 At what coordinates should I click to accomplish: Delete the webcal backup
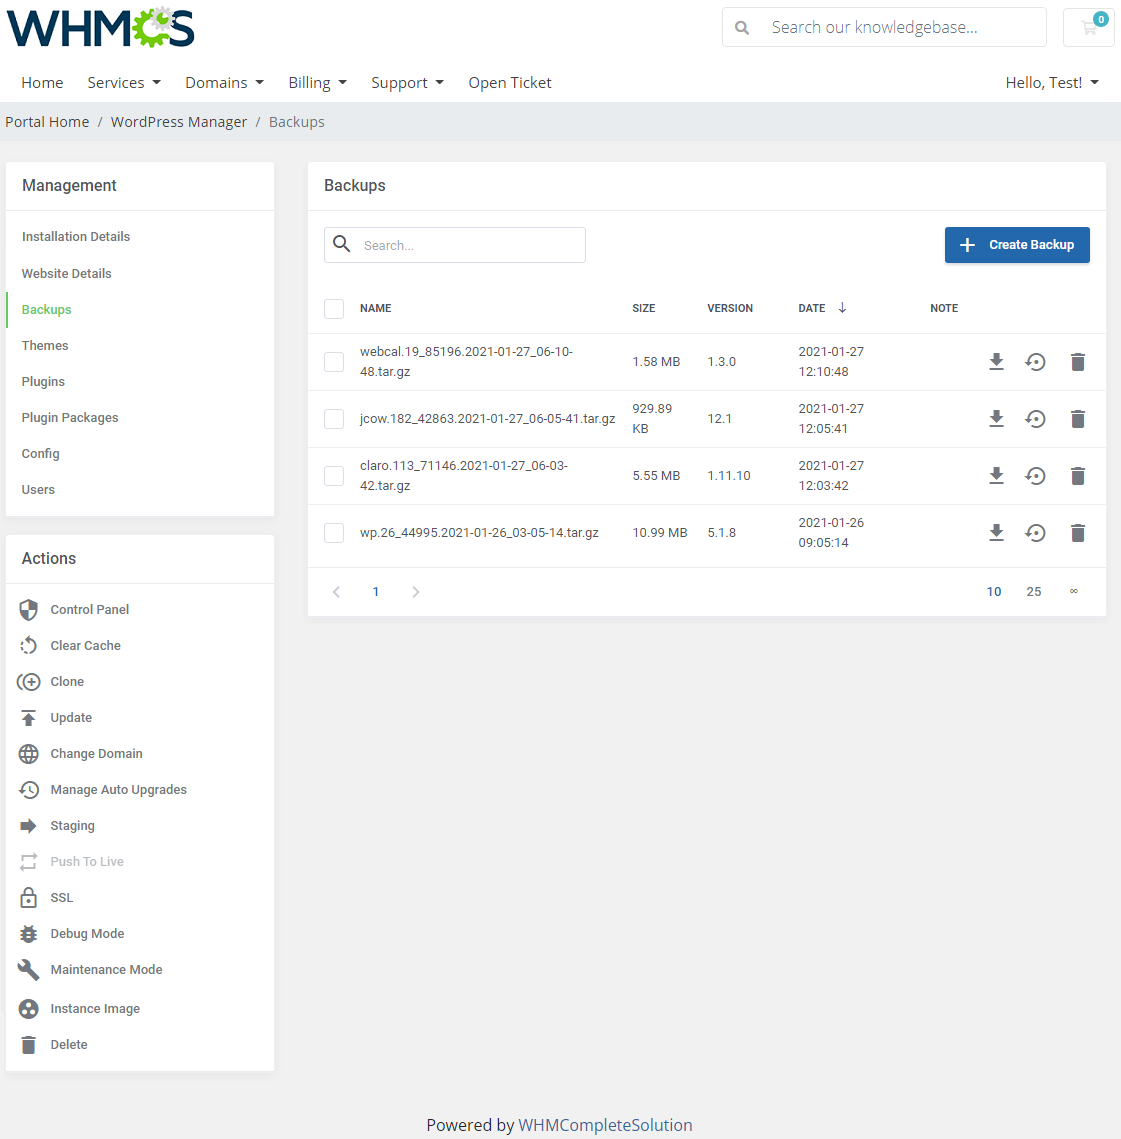[x=1077, y=362]
